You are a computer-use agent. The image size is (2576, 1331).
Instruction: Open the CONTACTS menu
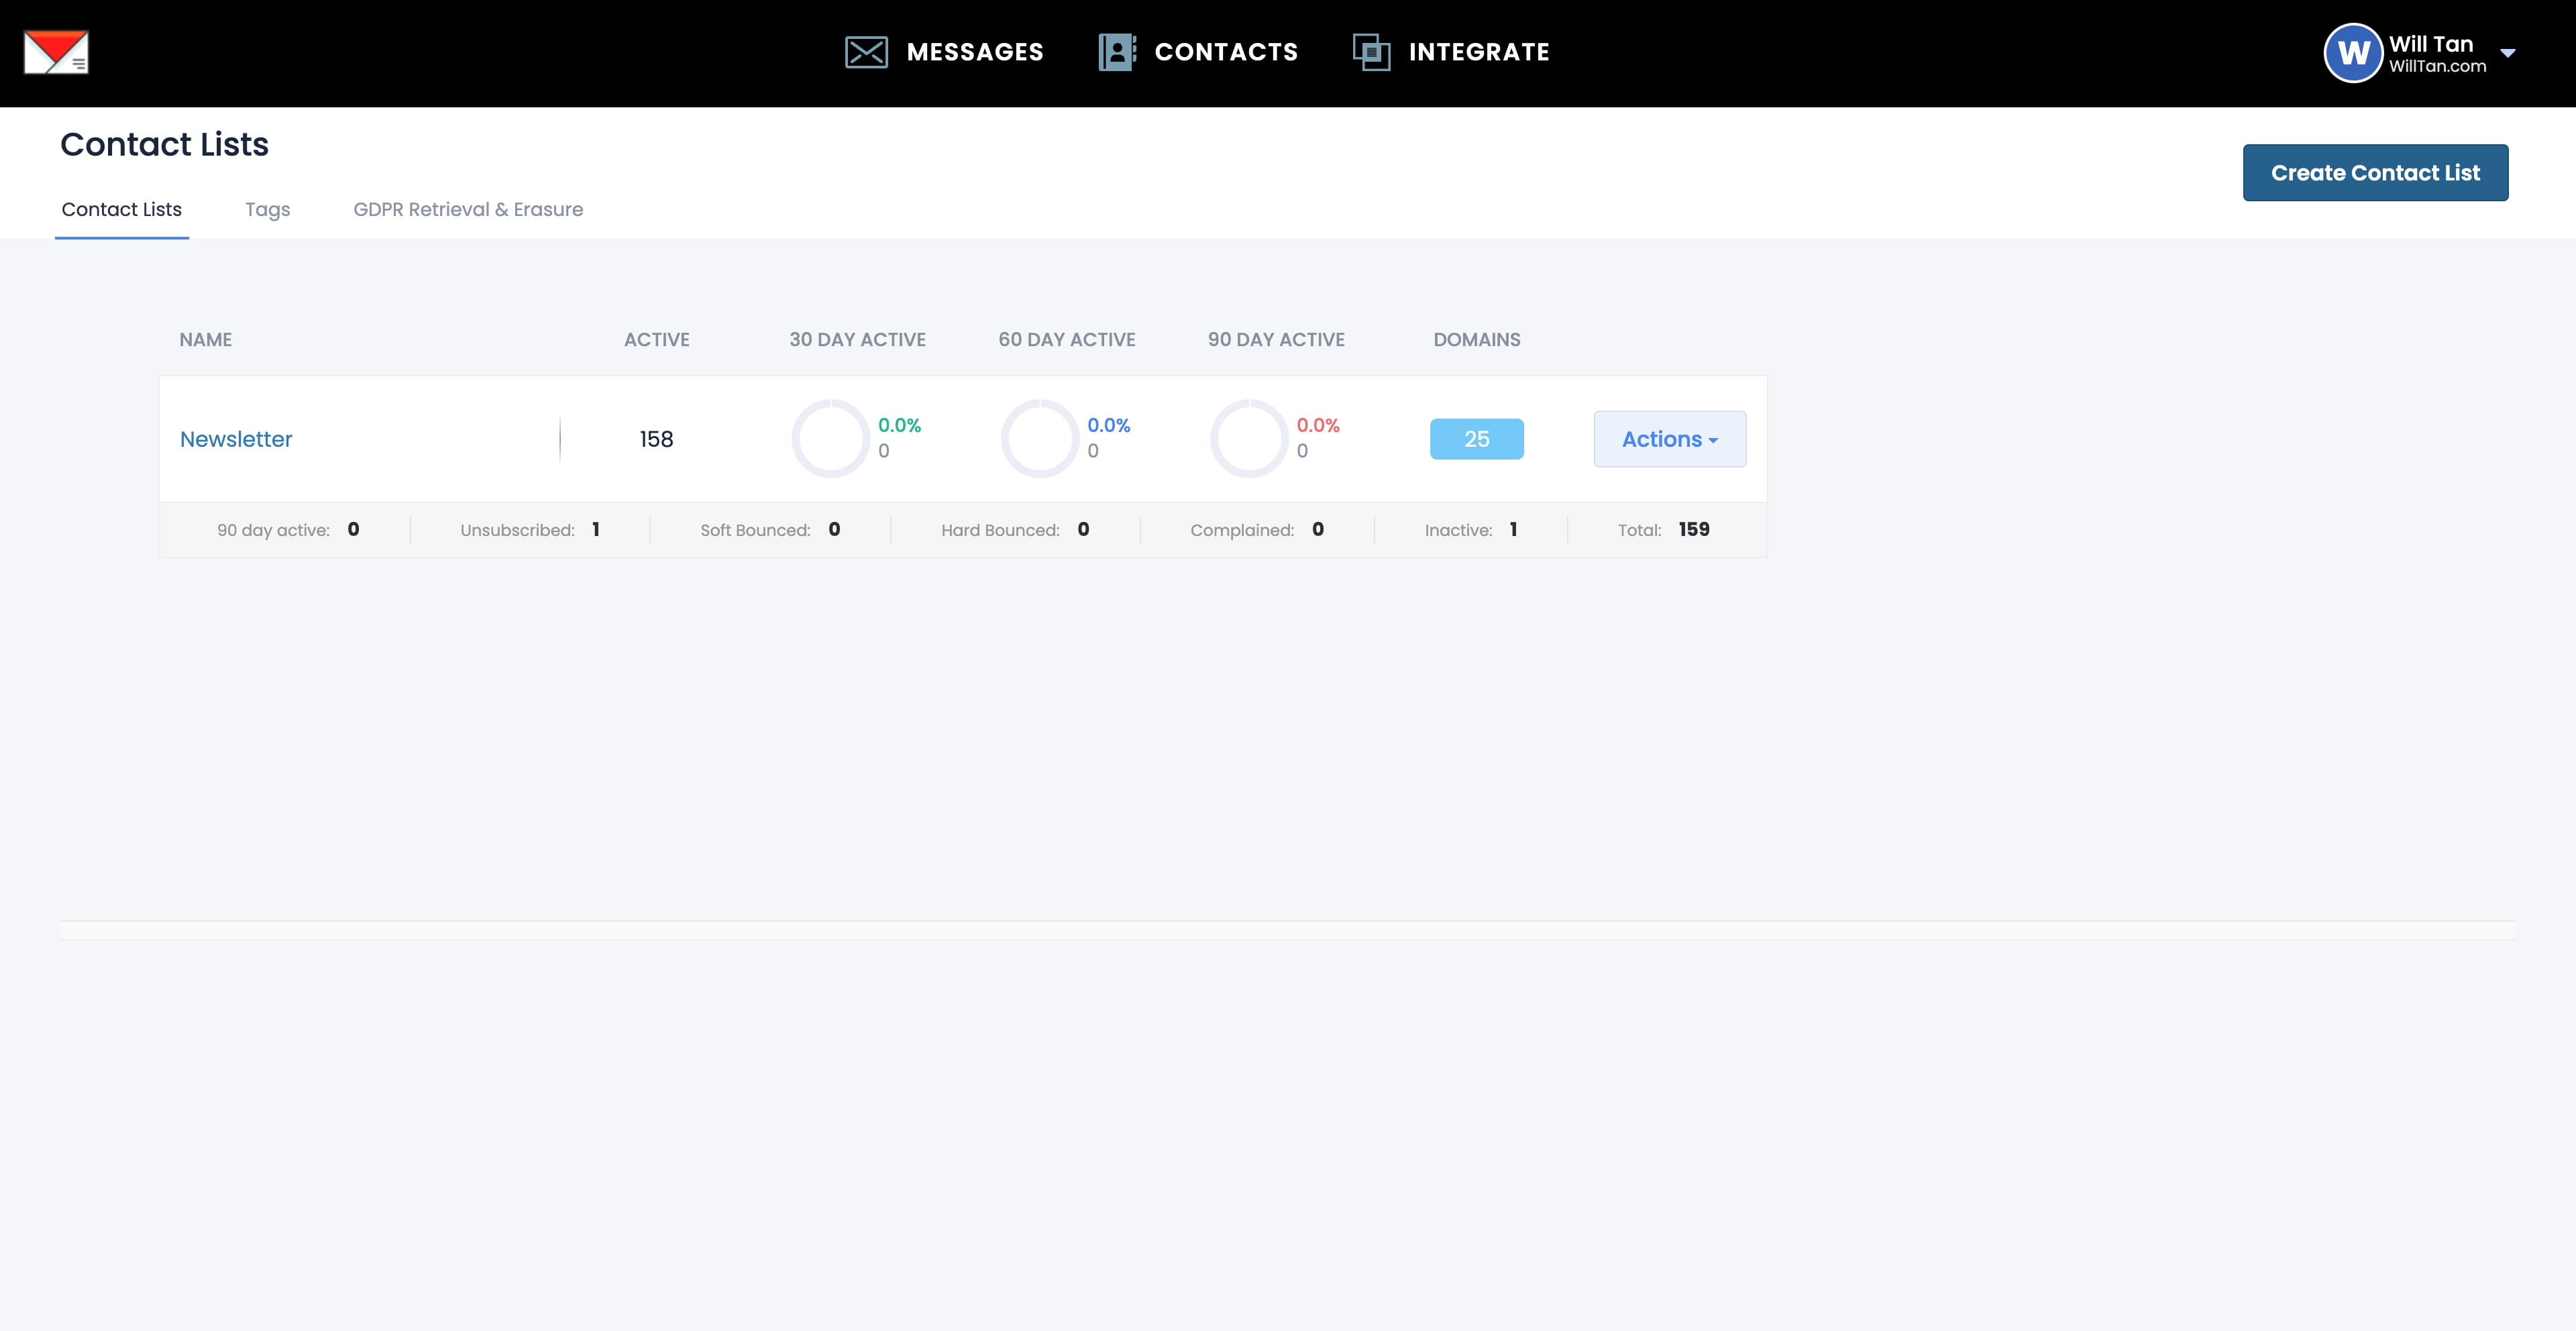(x=1225, y=52)
